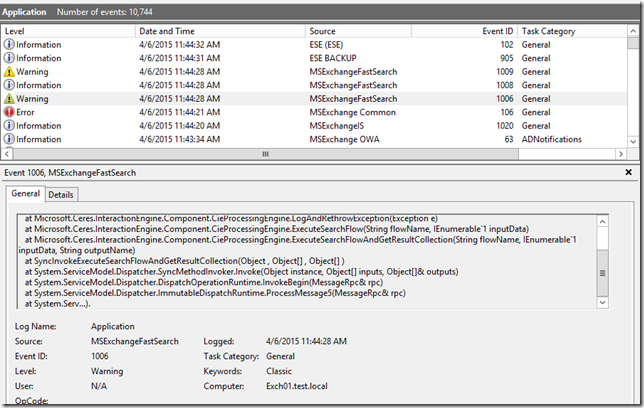Click the Log Name Application value

pyautogui.click(x=113, y=327)
